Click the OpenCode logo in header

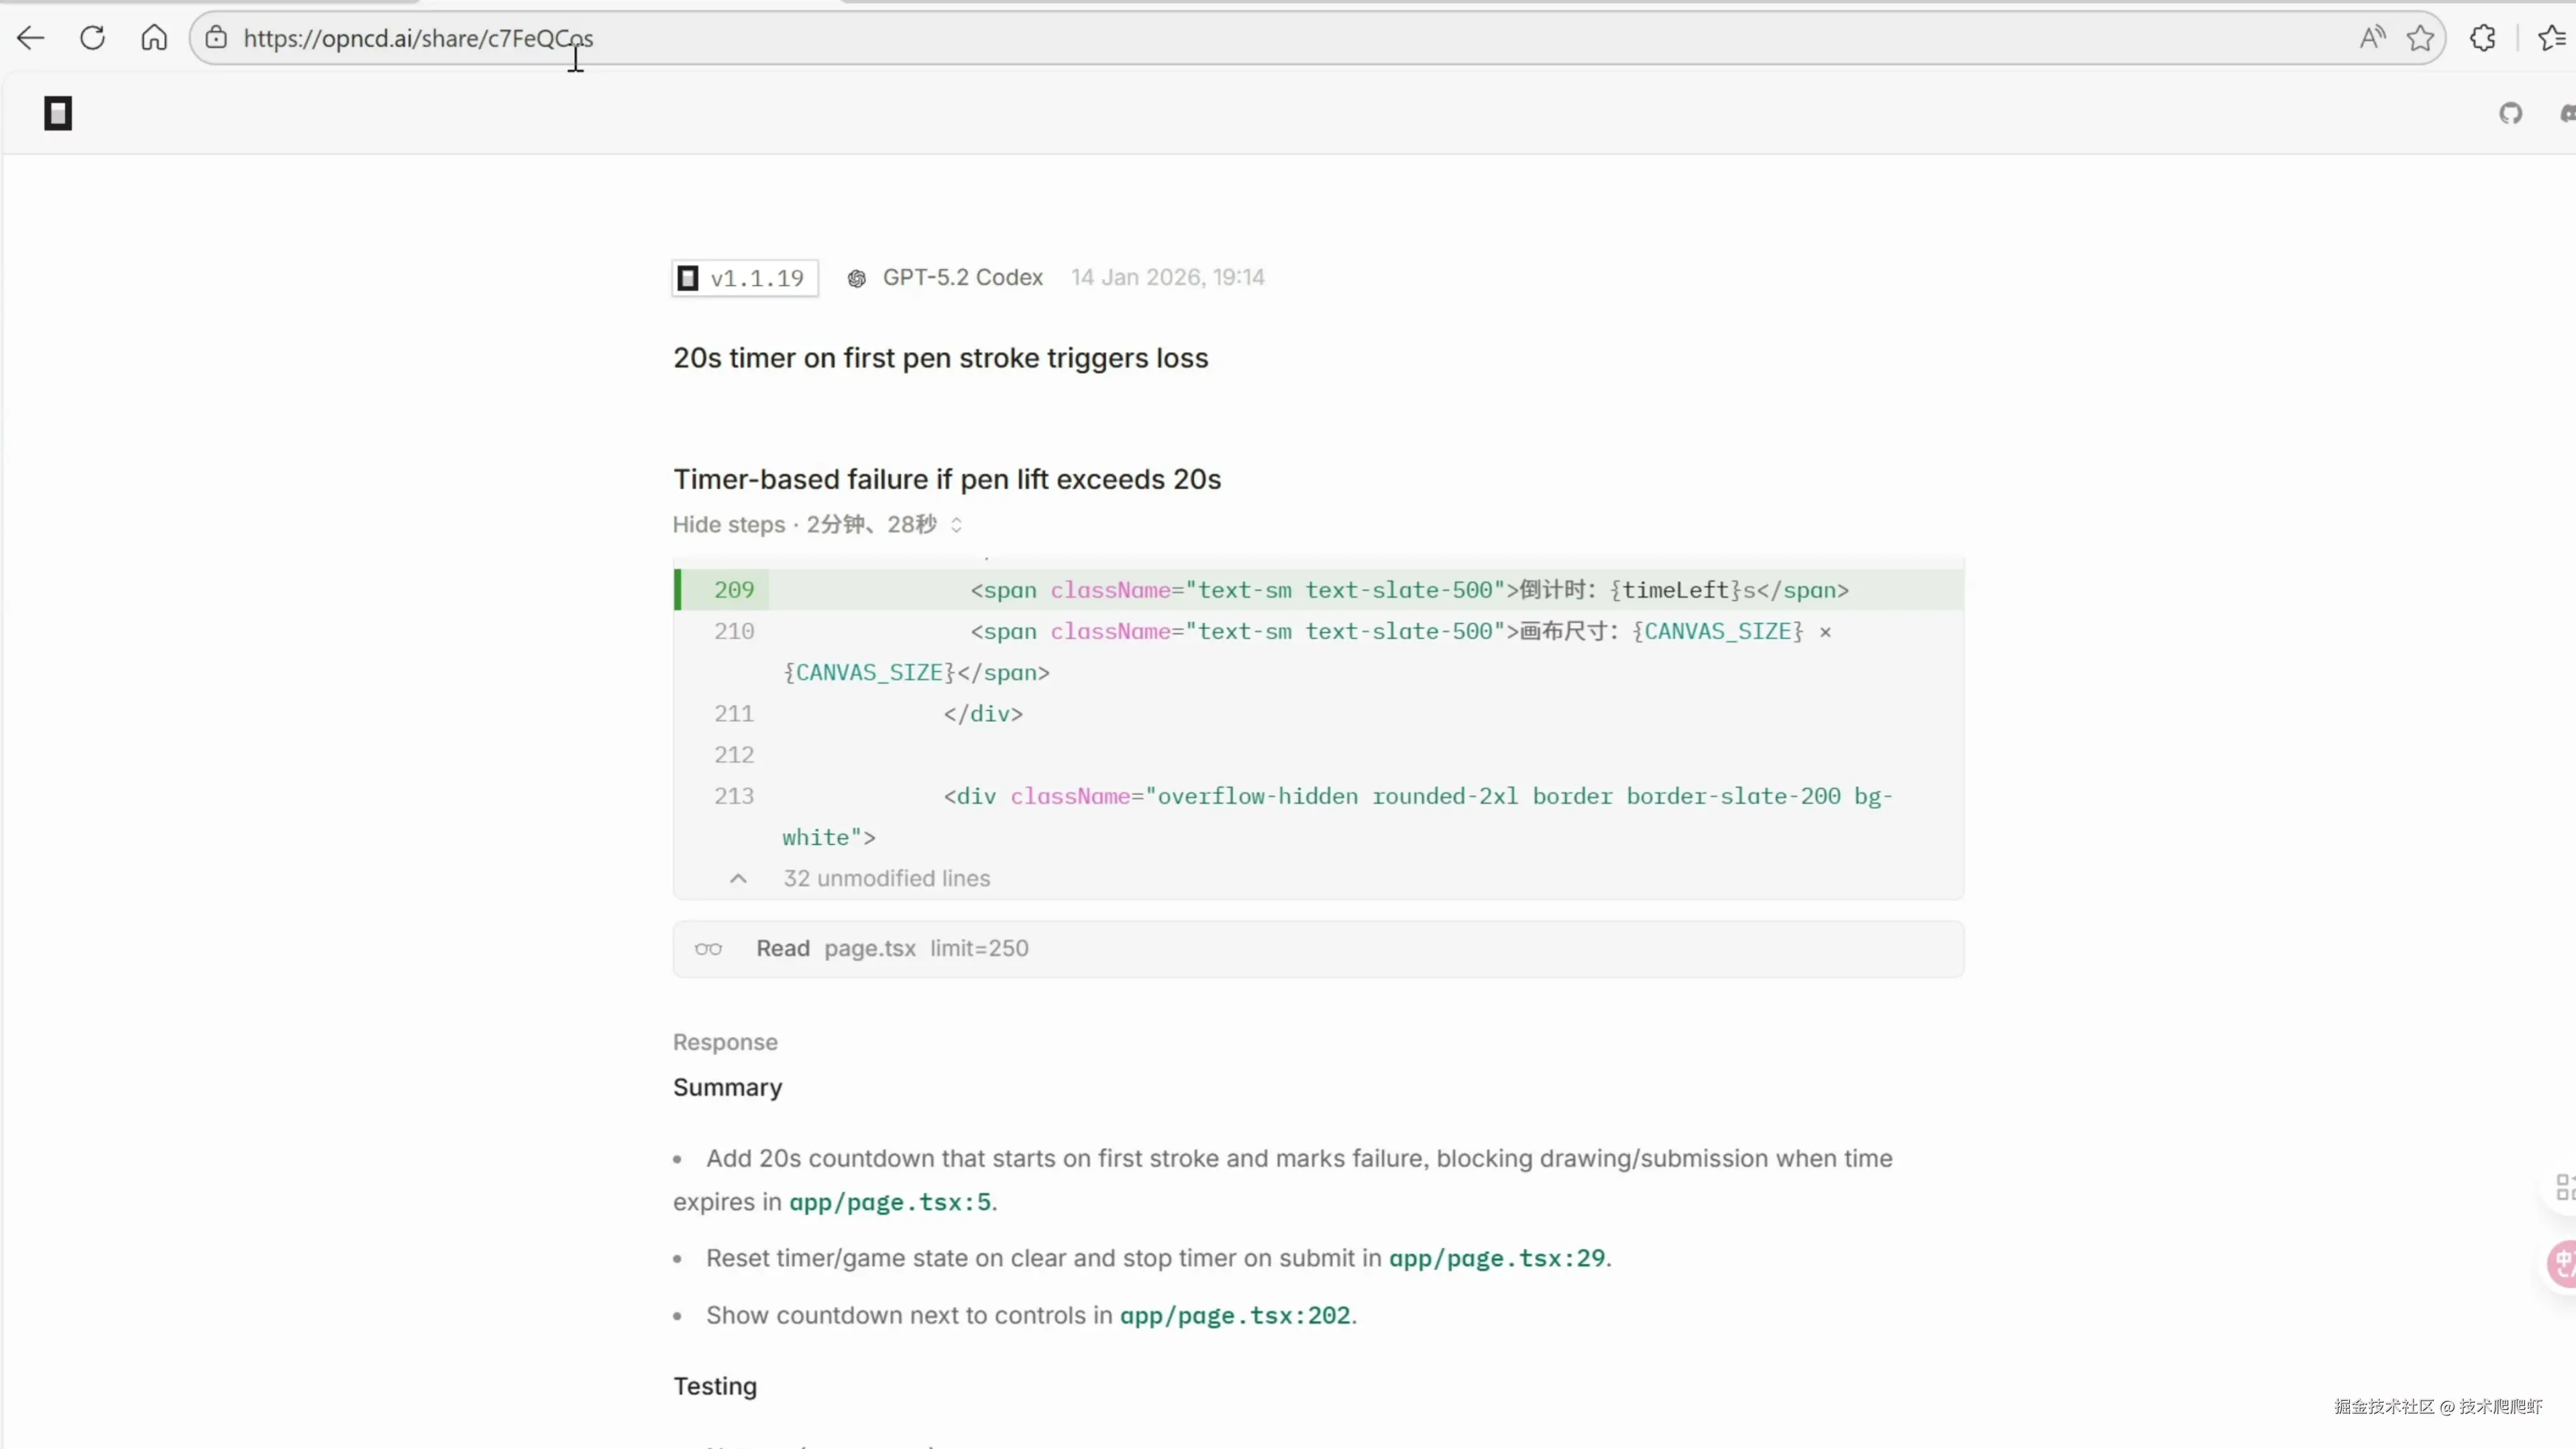pos(58,114)
